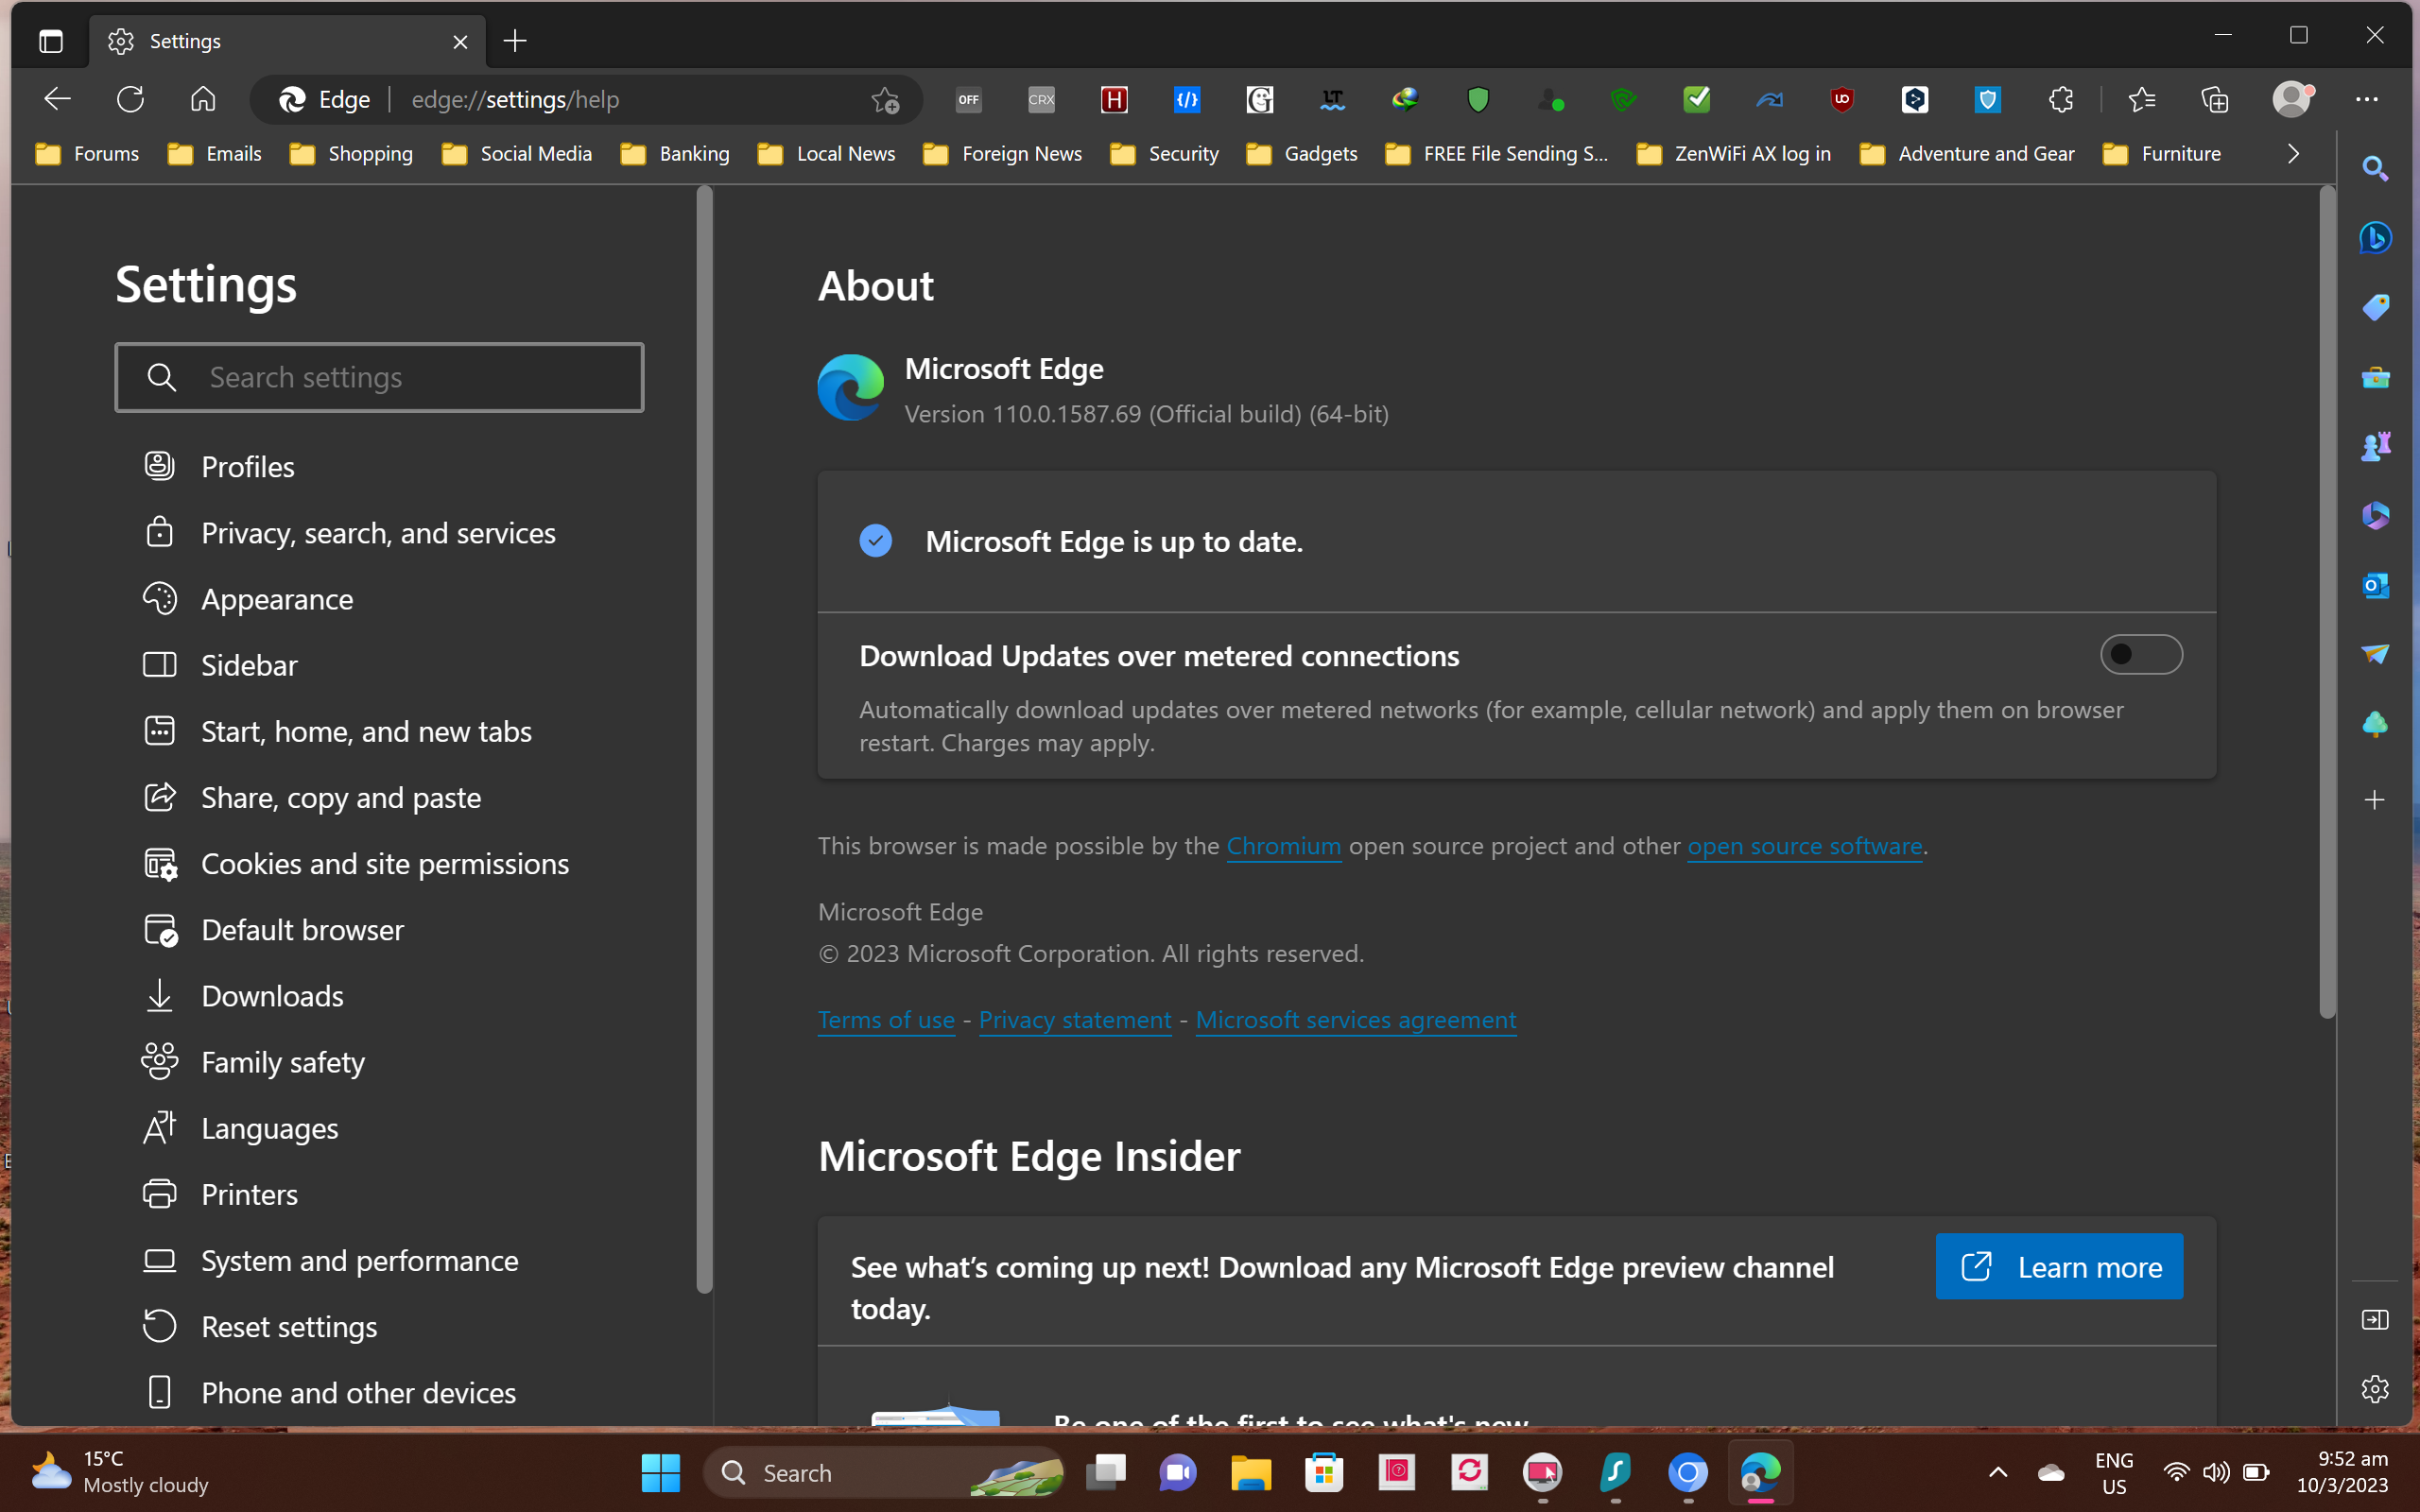Expand hidden bookmarks bar overflow chevron

2293,154
